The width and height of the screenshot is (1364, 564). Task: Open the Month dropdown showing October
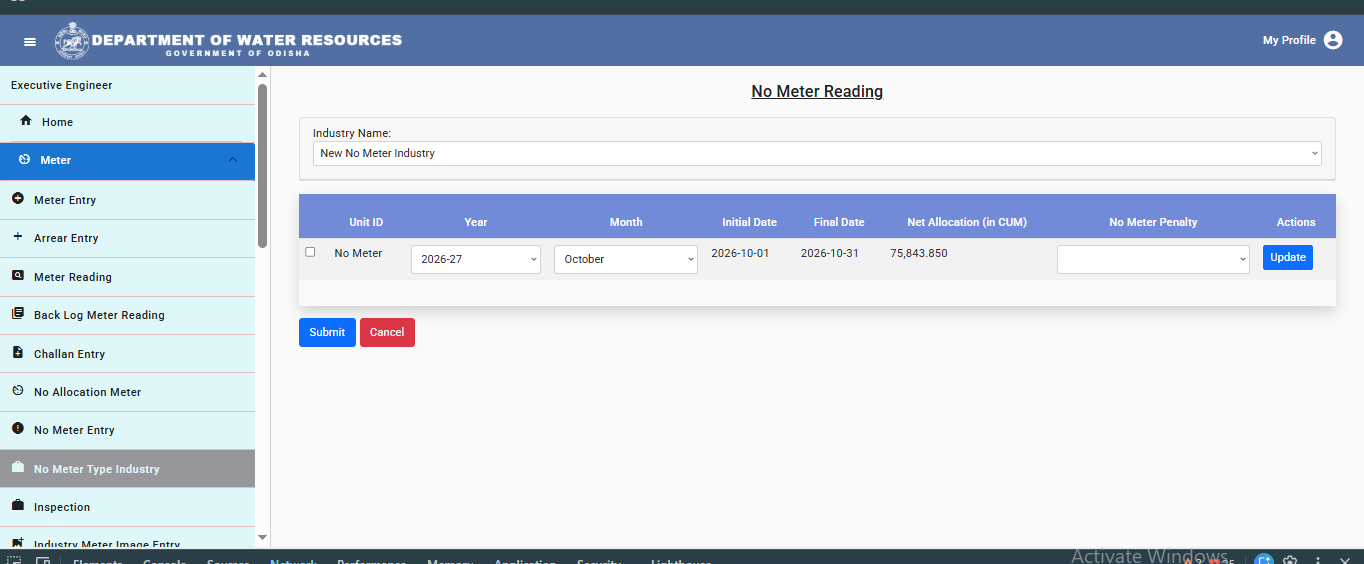[x=626, y=259]
